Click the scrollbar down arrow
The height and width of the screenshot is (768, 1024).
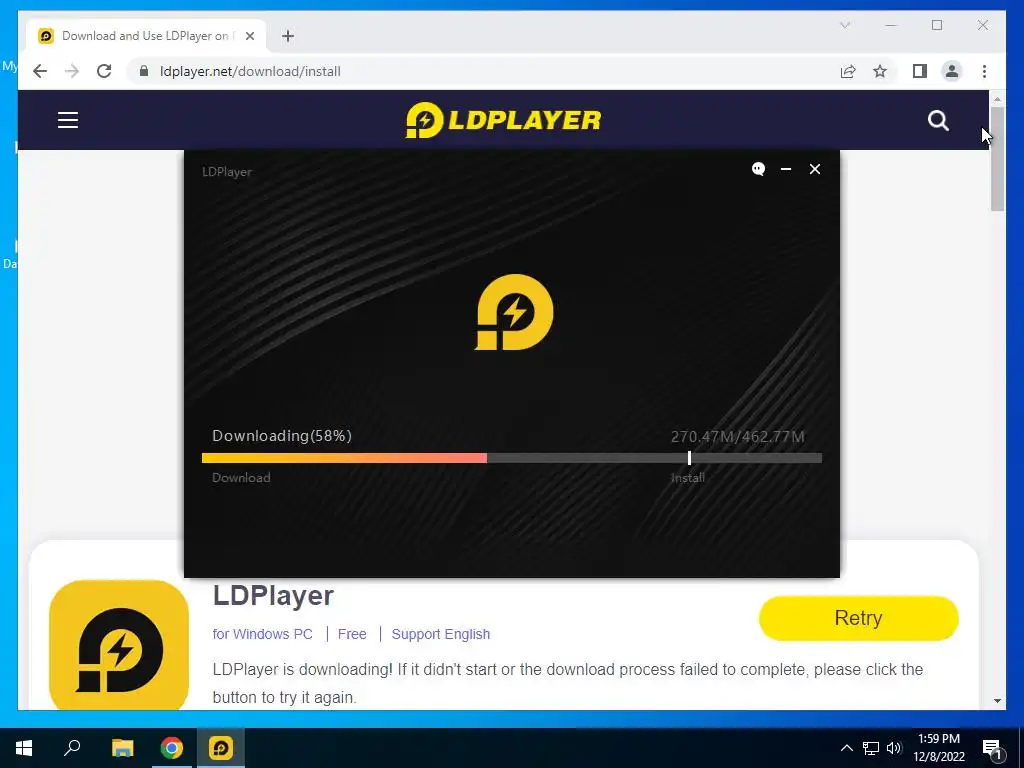pyautogui.click(x=997, y=701)
